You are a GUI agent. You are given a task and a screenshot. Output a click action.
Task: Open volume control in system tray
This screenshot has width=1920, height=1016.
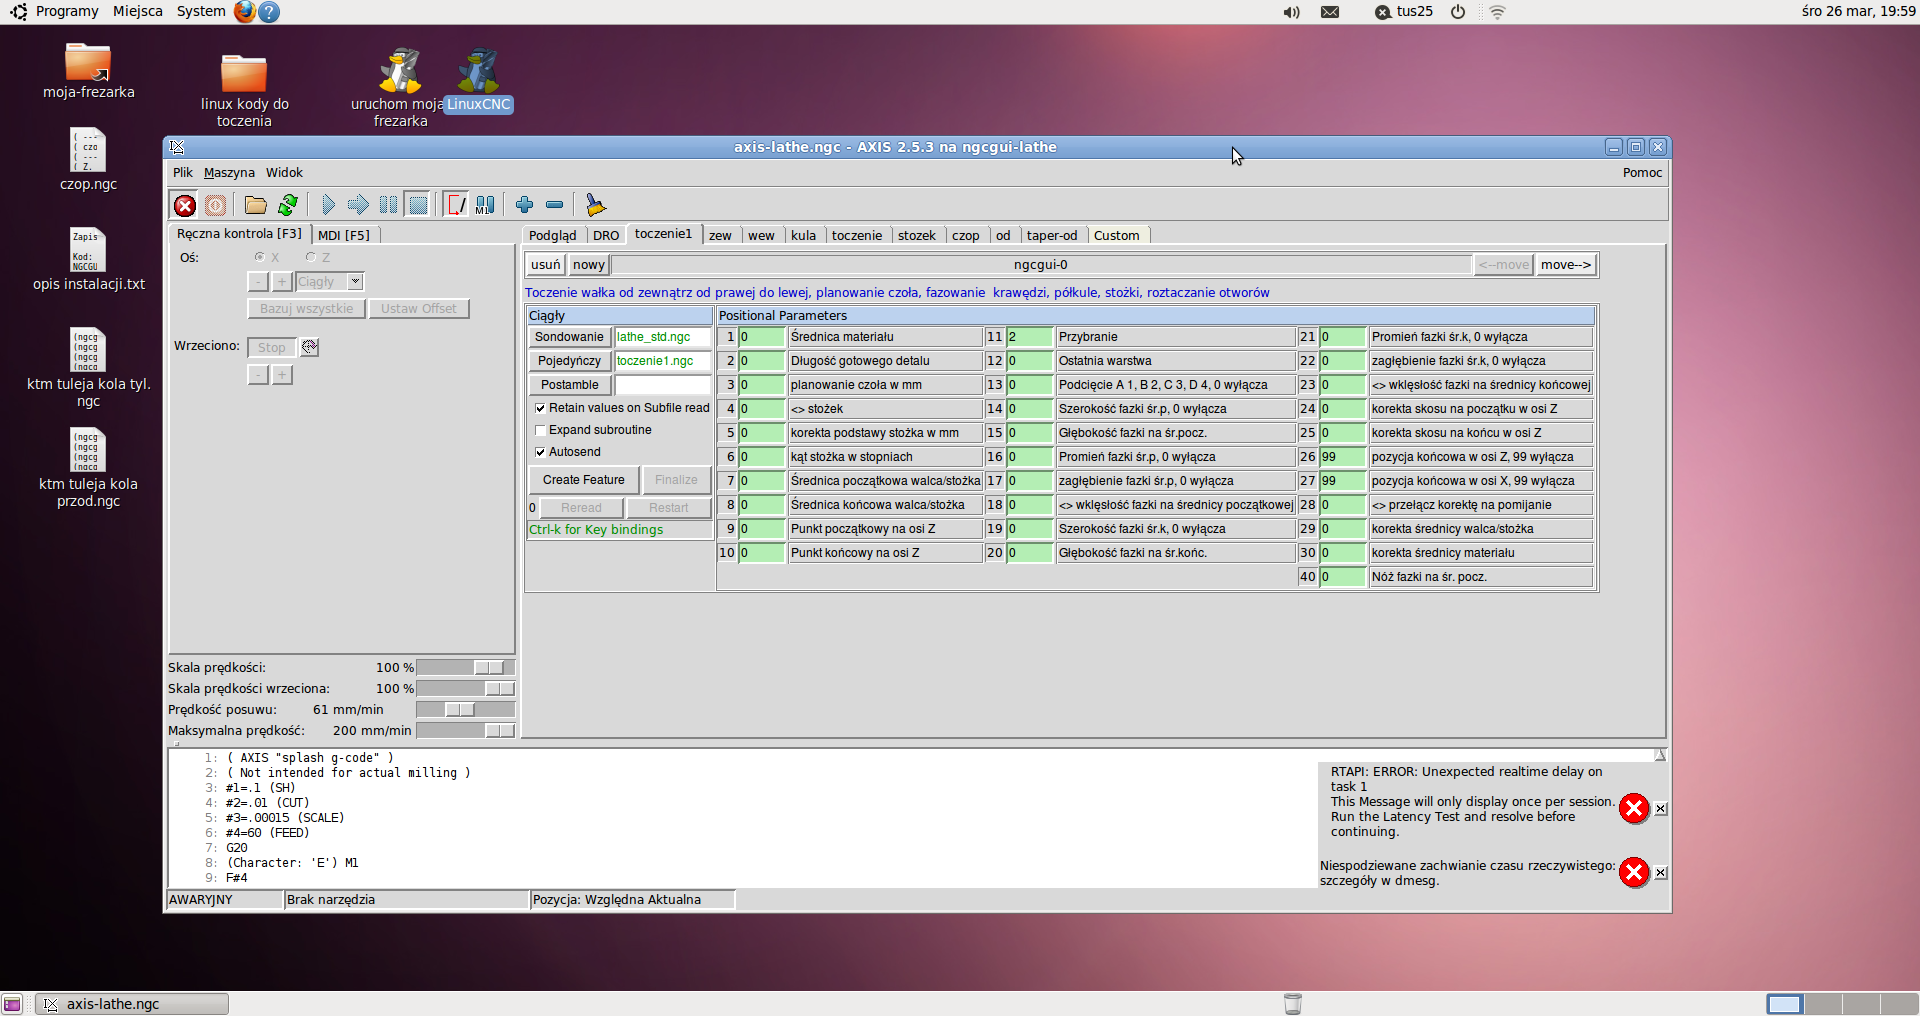click(x=1292, y=12)
